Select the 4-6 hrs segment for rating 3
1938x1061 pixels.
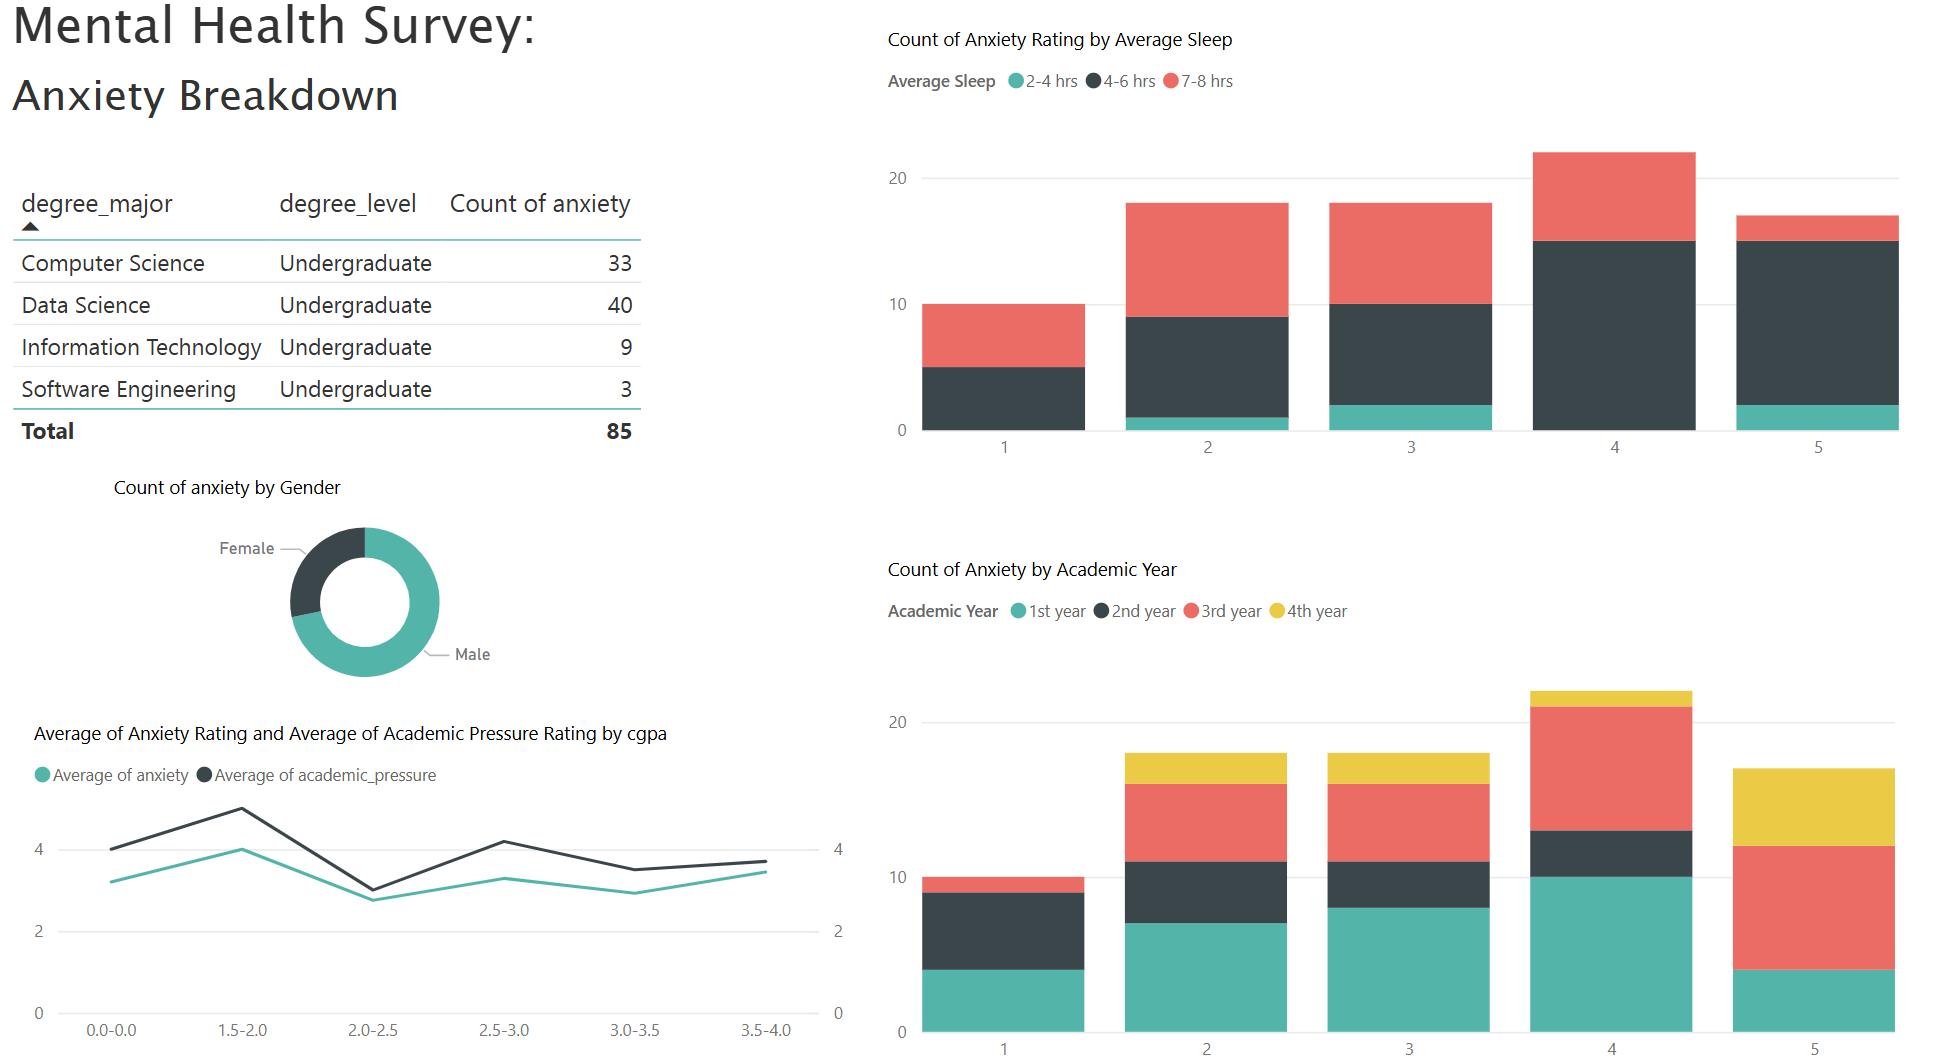(x=1410, y=354)
